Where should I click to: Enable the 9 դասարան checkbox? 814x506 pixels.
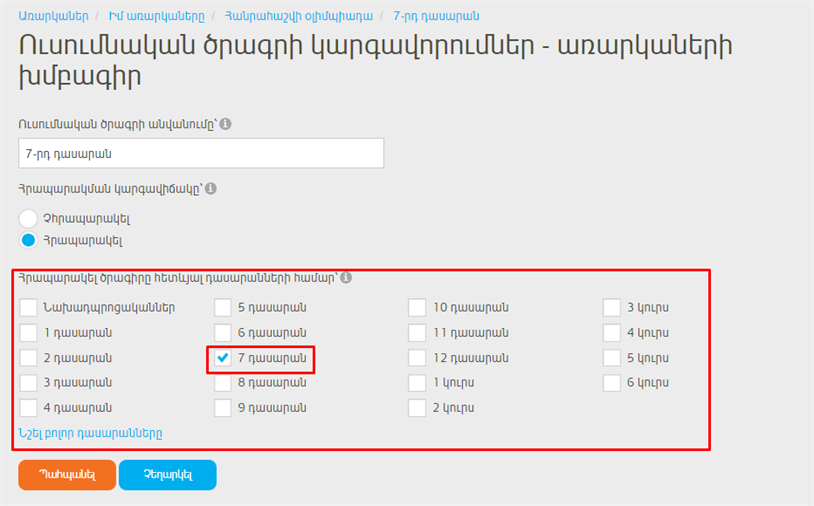pyautogui.click(x=223, y=408)
